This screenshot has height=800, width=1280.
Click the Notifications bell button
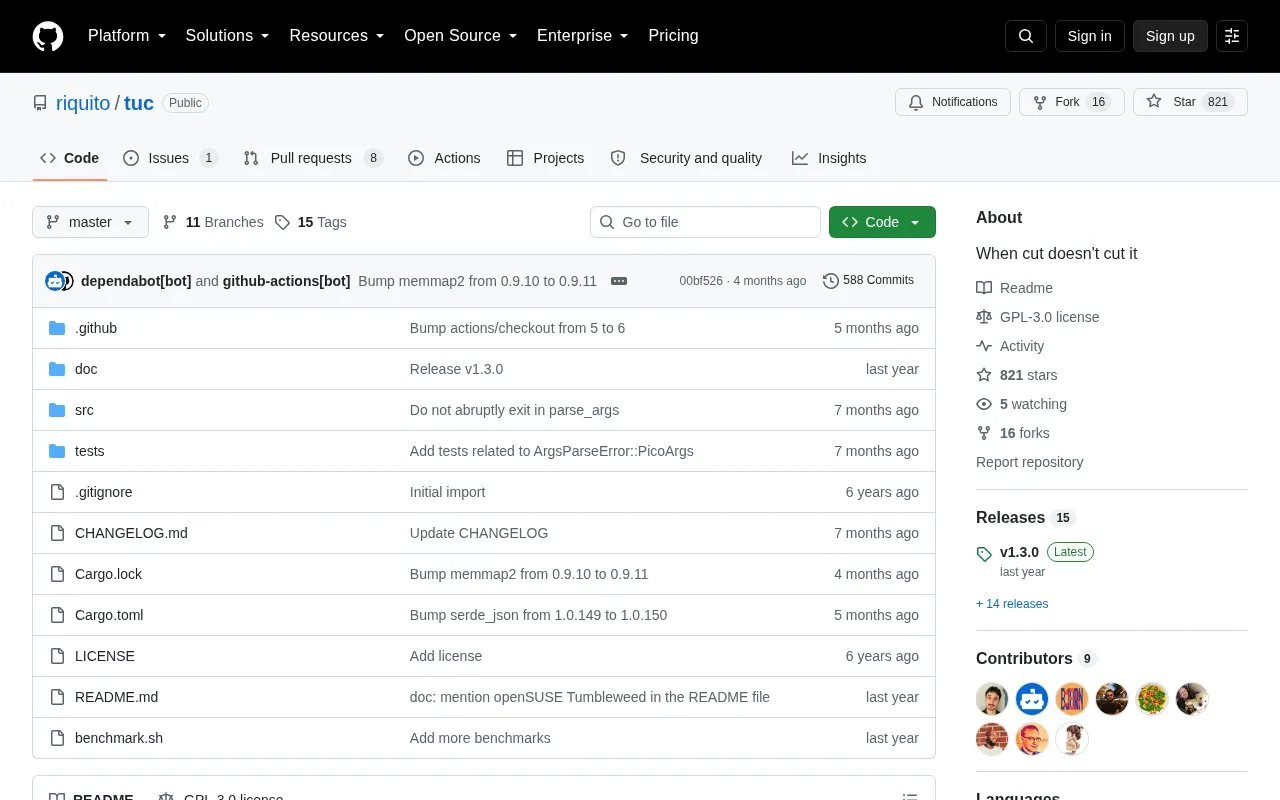[x=953, y=102]
